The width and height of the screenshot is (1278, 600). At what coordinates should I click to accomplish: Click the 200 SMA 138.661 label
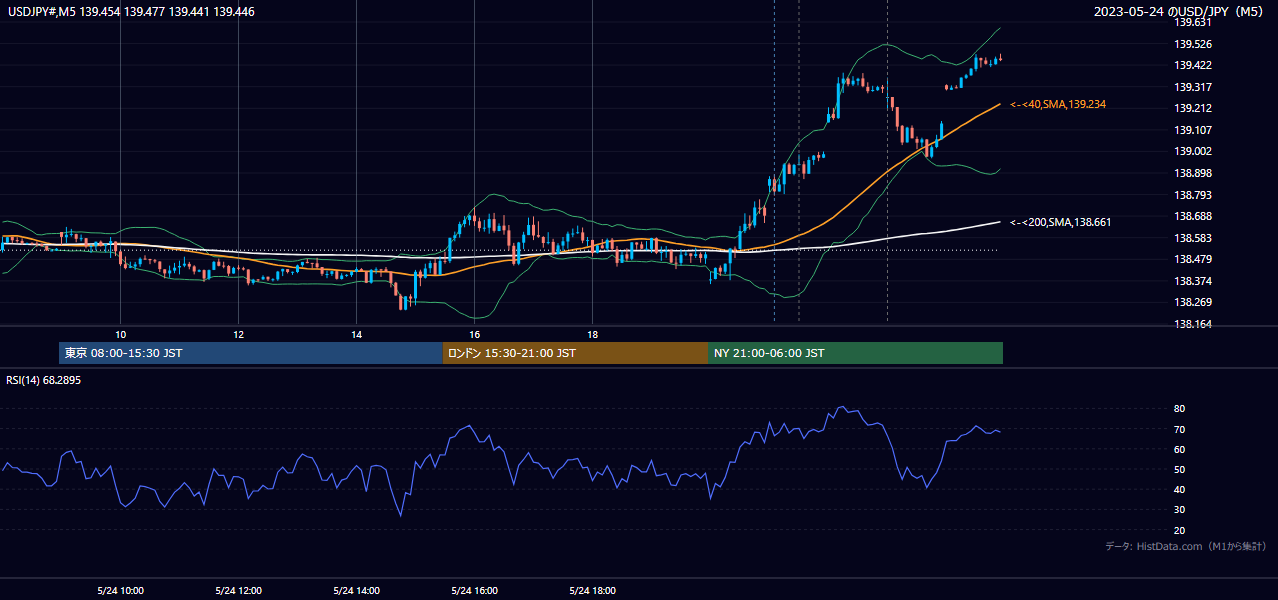[x=1060, y=222]
